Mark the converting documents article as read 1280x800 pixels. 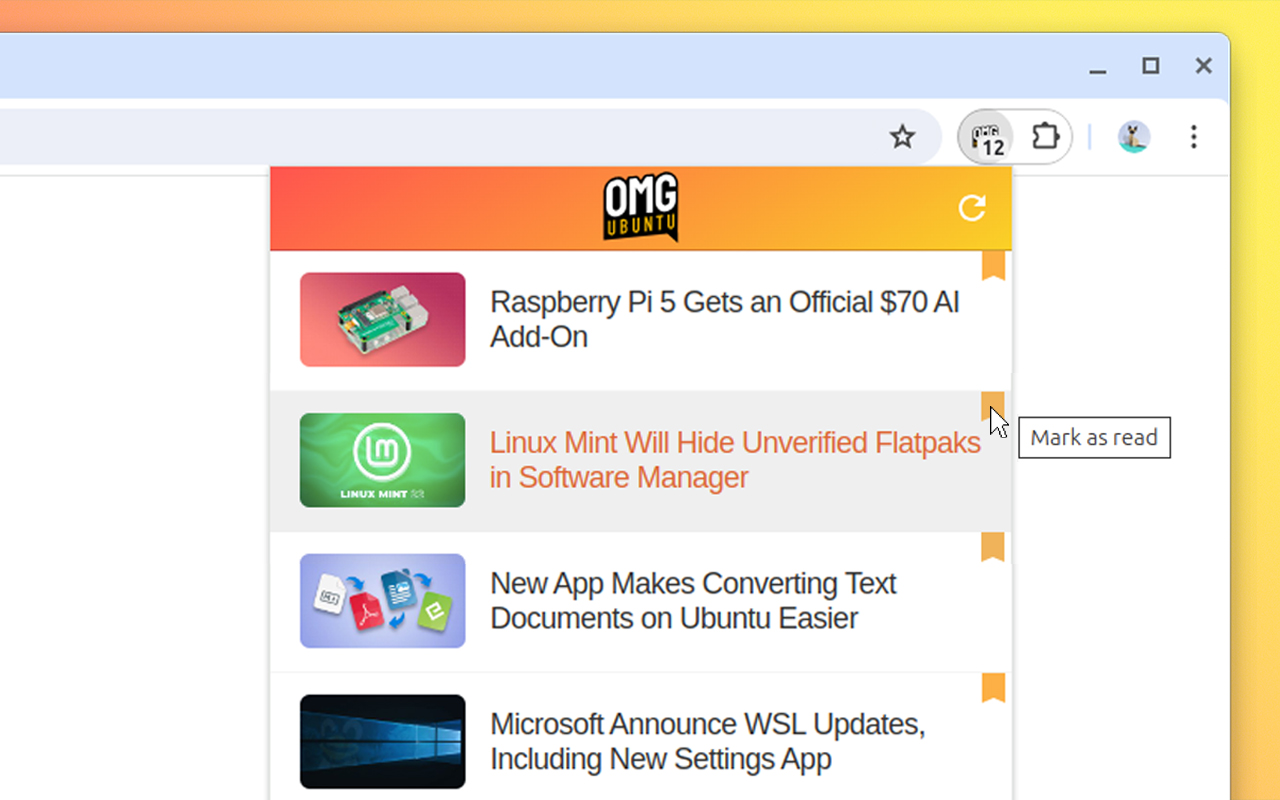pyautogui.click(x=992, y=545)
